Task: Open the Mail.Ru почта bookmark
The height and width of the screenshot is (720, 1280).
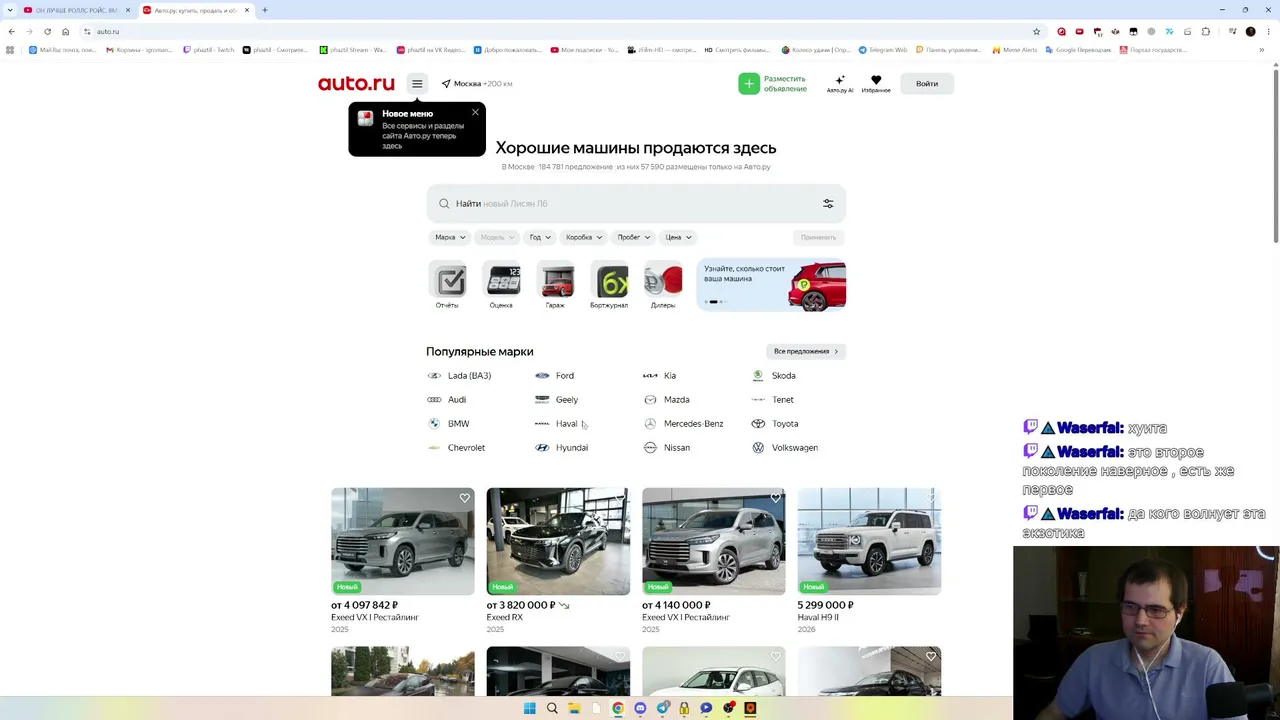Action: (x=62, y=49)
